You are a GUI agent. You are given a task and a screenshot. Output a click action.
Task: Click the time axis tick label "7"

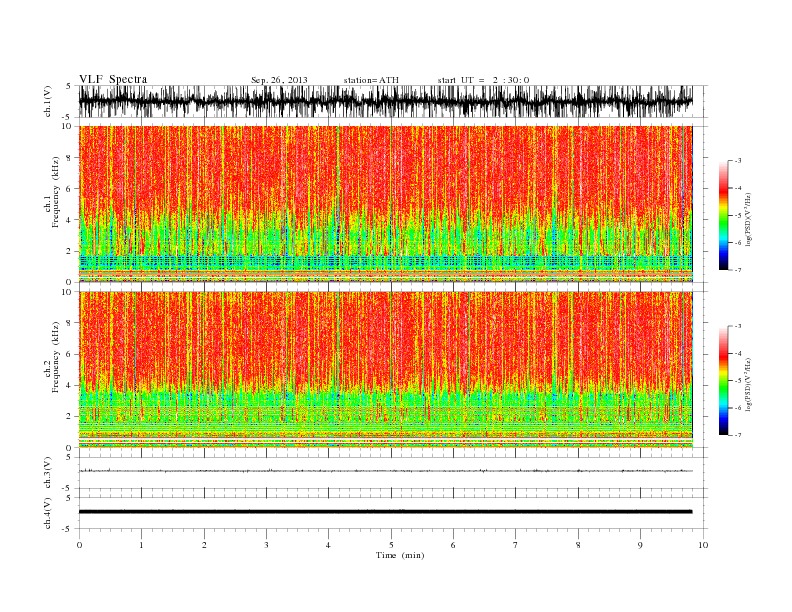coord(516,545)
